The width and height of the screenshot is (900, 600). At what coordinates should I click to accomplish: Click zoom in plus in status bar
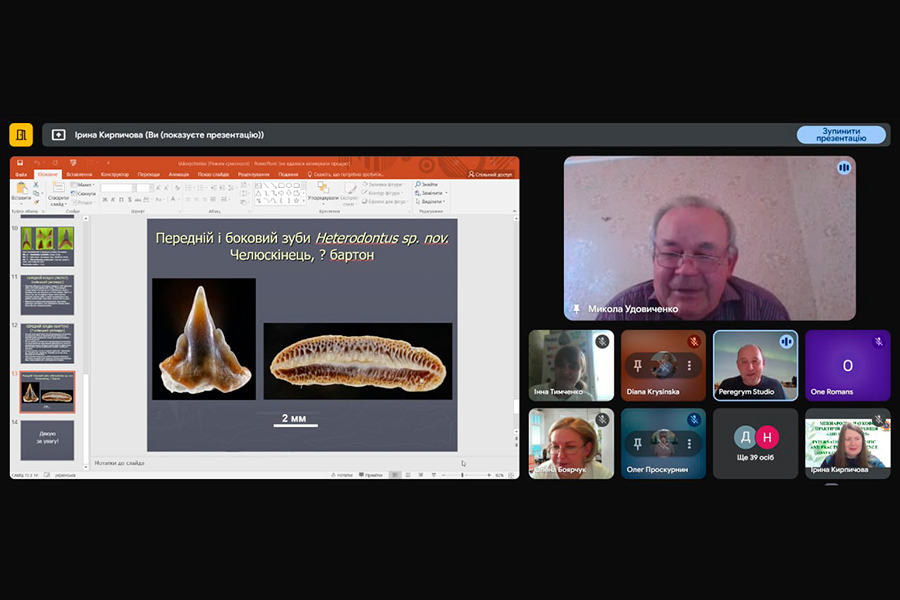[489, 475]
